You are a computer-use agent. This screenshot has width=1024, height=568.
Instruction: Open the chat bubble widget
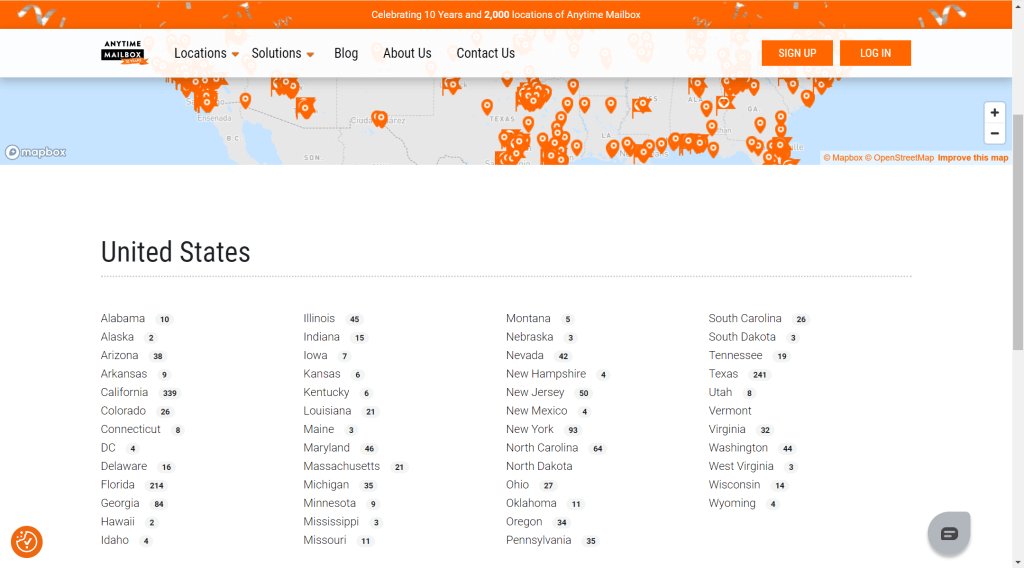(949, 533)
